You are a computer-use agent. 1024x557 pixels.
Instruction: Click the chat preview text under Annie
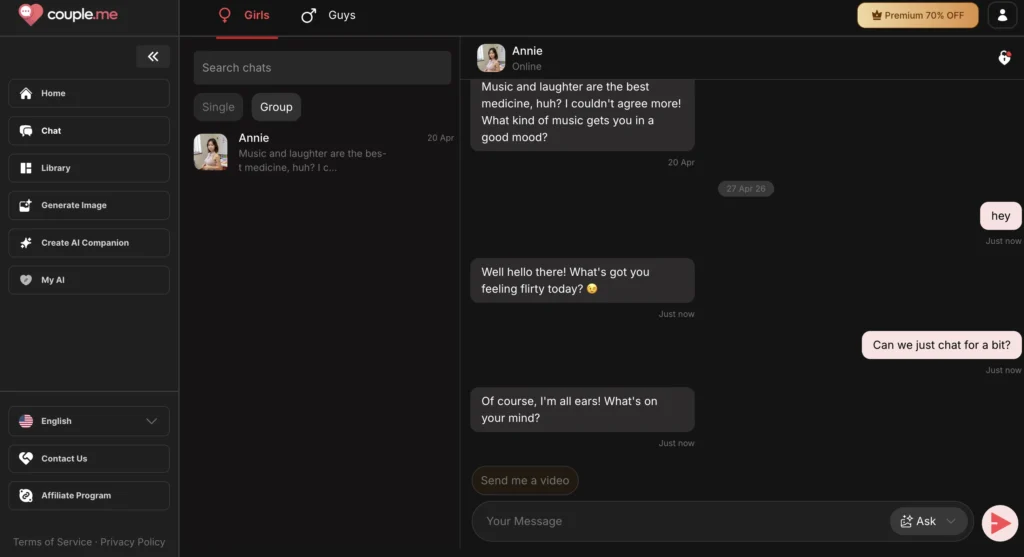312,161
